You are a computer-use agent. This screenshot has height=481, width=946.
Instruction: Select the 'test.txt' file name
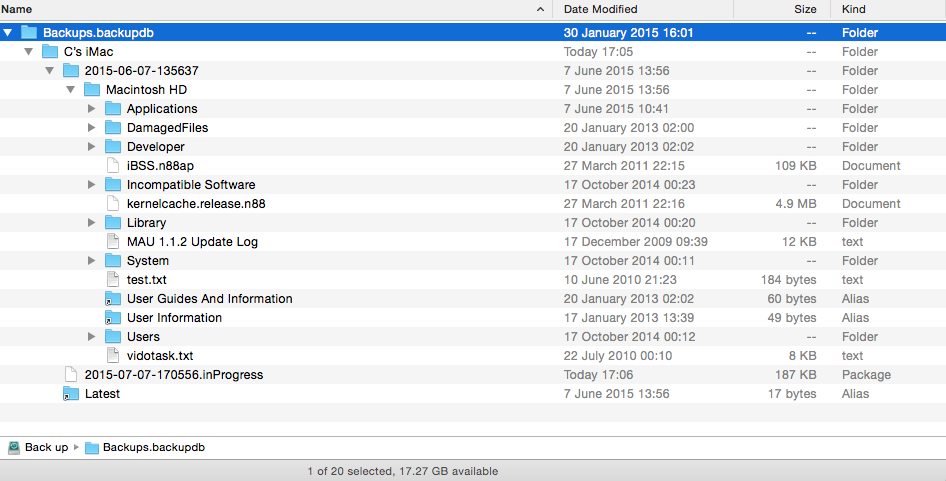[x=147, y=280]
